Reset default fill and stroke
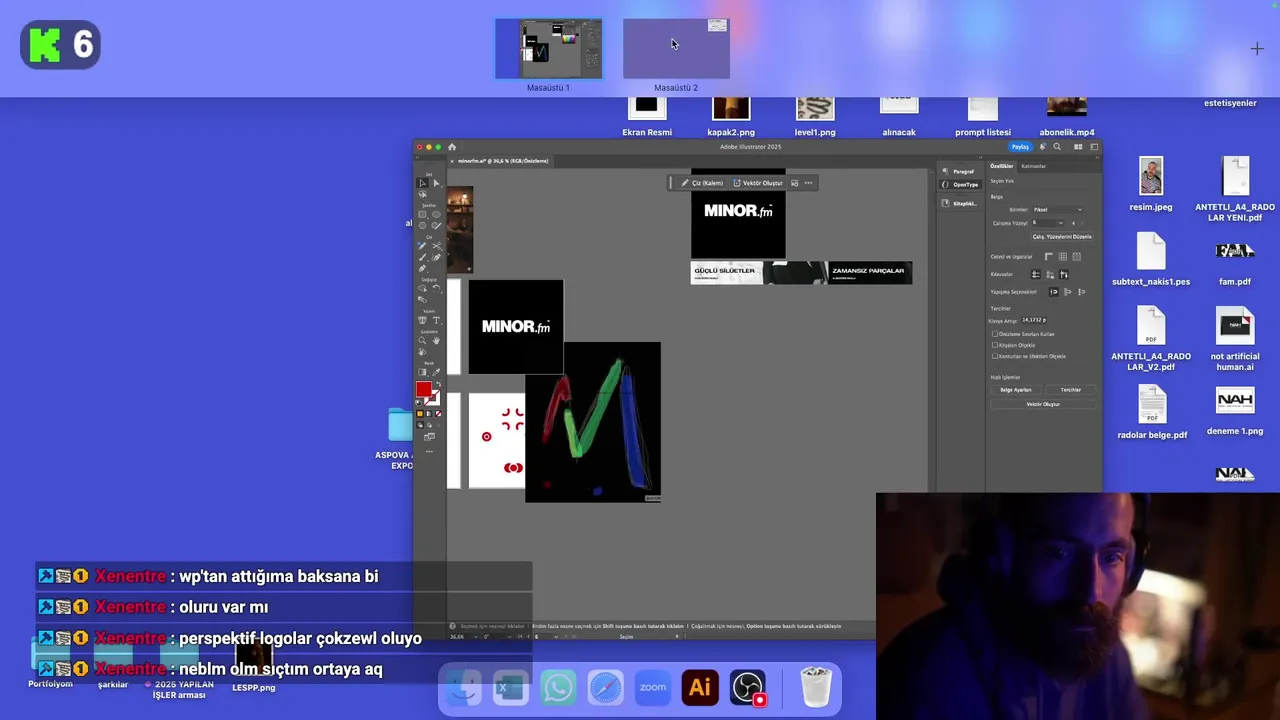1280x720 pixels. 419,402
